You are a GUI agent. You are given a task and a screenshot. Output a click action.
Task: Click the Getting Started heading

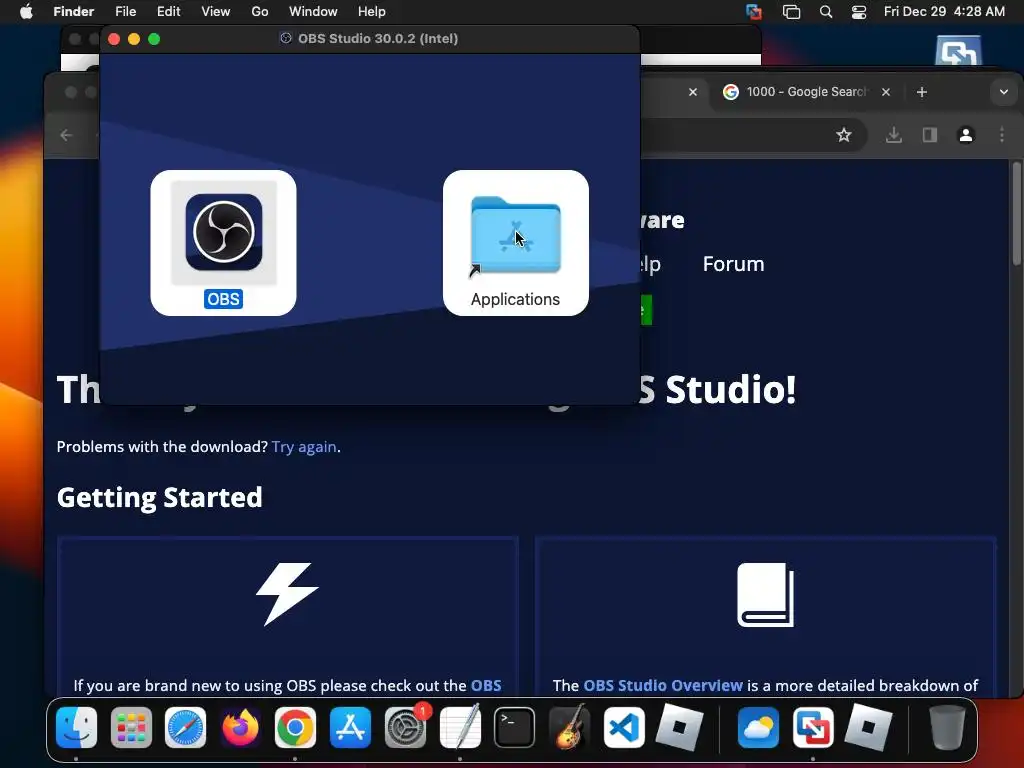coord(159,498)
